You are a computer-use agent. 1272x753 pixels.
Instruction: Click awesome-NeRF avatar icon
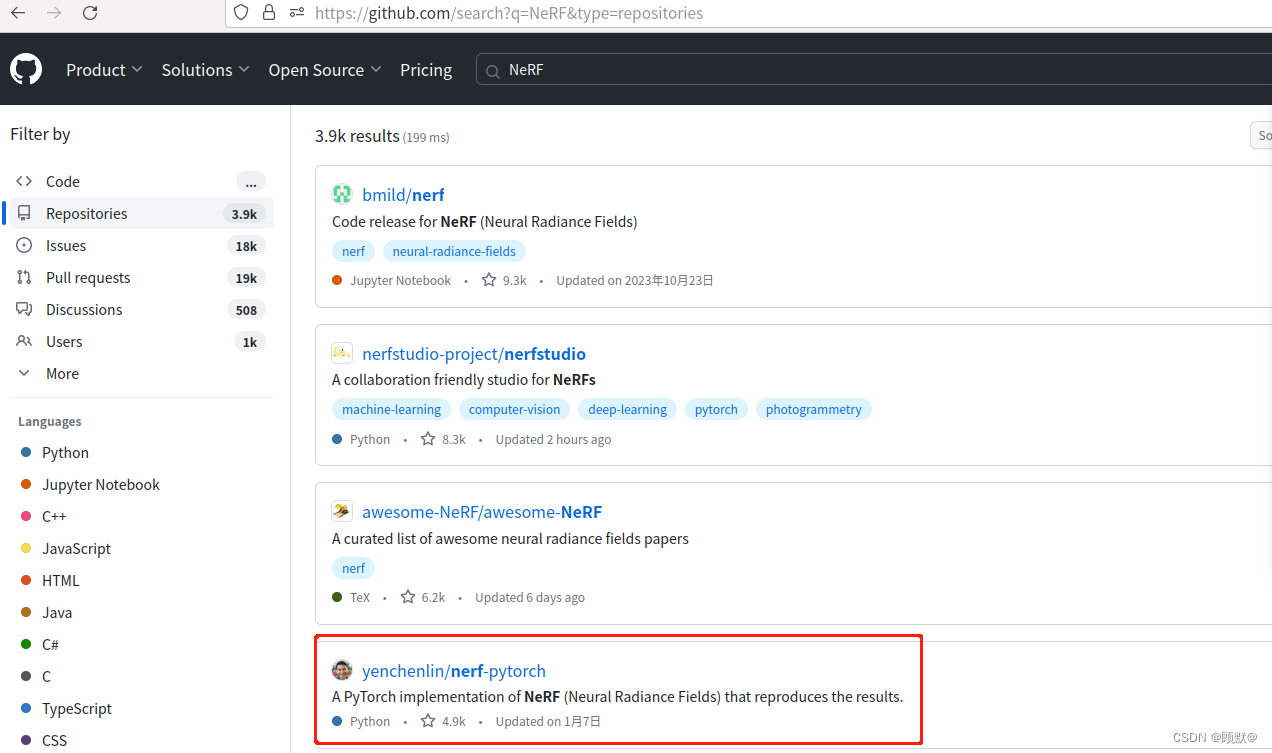pos(342,511)
